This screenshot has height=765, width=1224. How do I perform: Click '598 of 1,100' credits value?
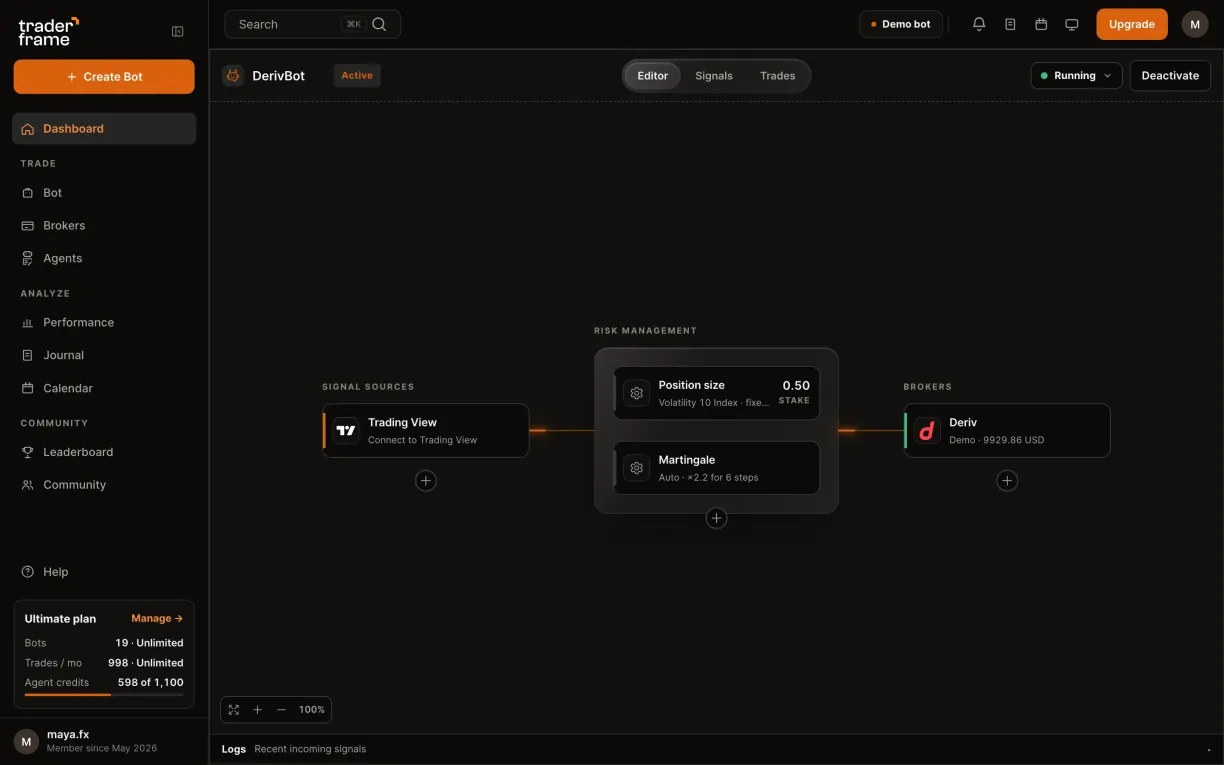point(151,682)
